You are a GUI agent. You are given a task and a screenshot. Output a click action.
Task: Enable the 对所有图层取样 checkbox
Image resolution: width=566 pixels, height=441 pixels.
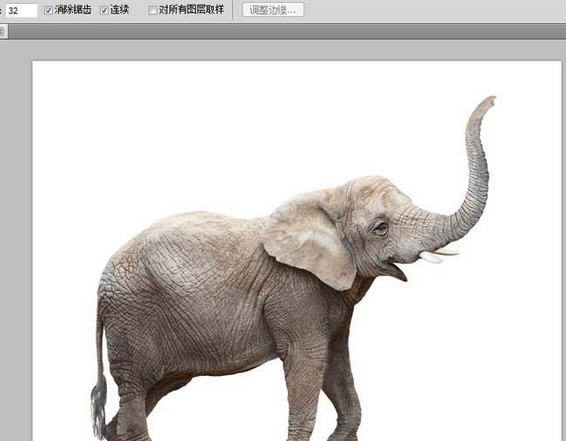pos(153,10)
